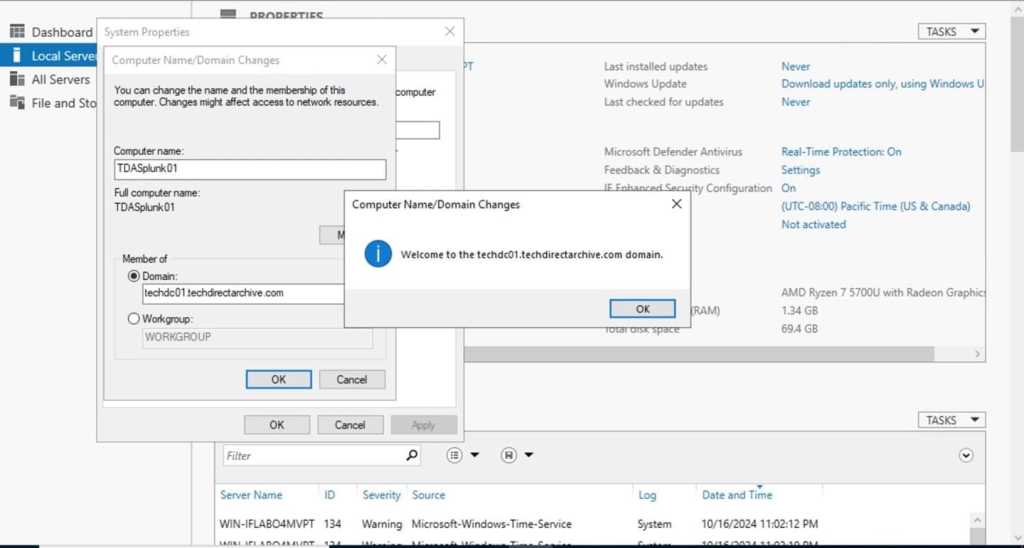Viewport: 1024px width, 548px height.
Task: Select the Domain radio button
Action: (134, 276)
